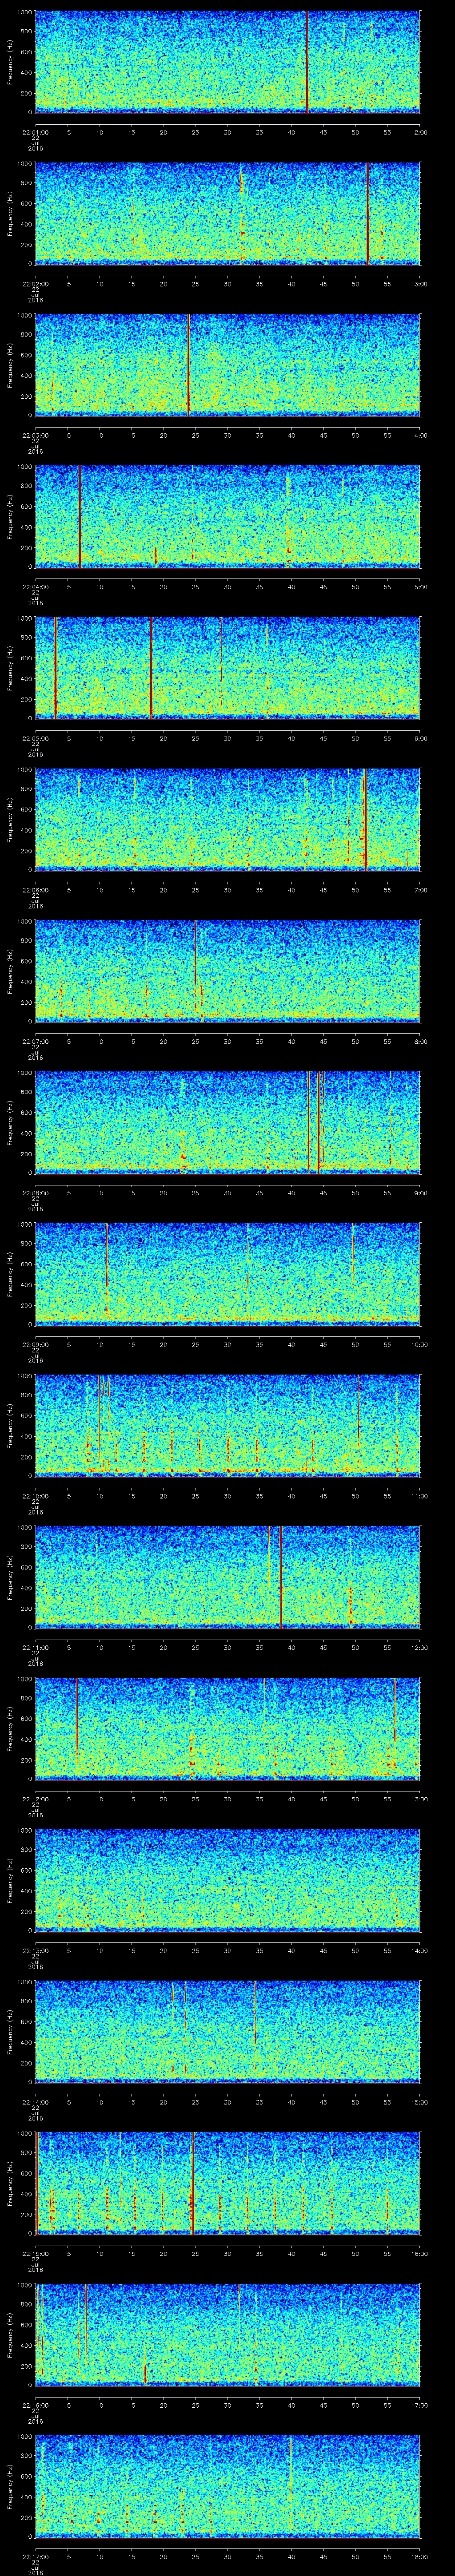Select the spectrogram panel starting at 22:02:00
Screen dimensions: 455x2576
point(228,213)
